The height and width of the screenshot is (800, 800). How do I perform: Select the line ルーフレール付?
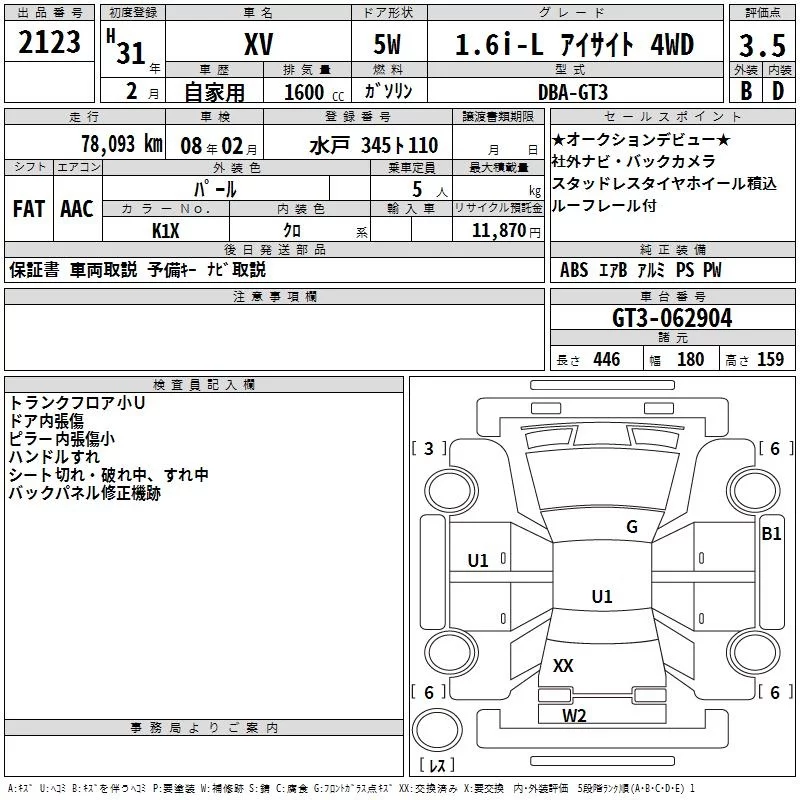604,205
